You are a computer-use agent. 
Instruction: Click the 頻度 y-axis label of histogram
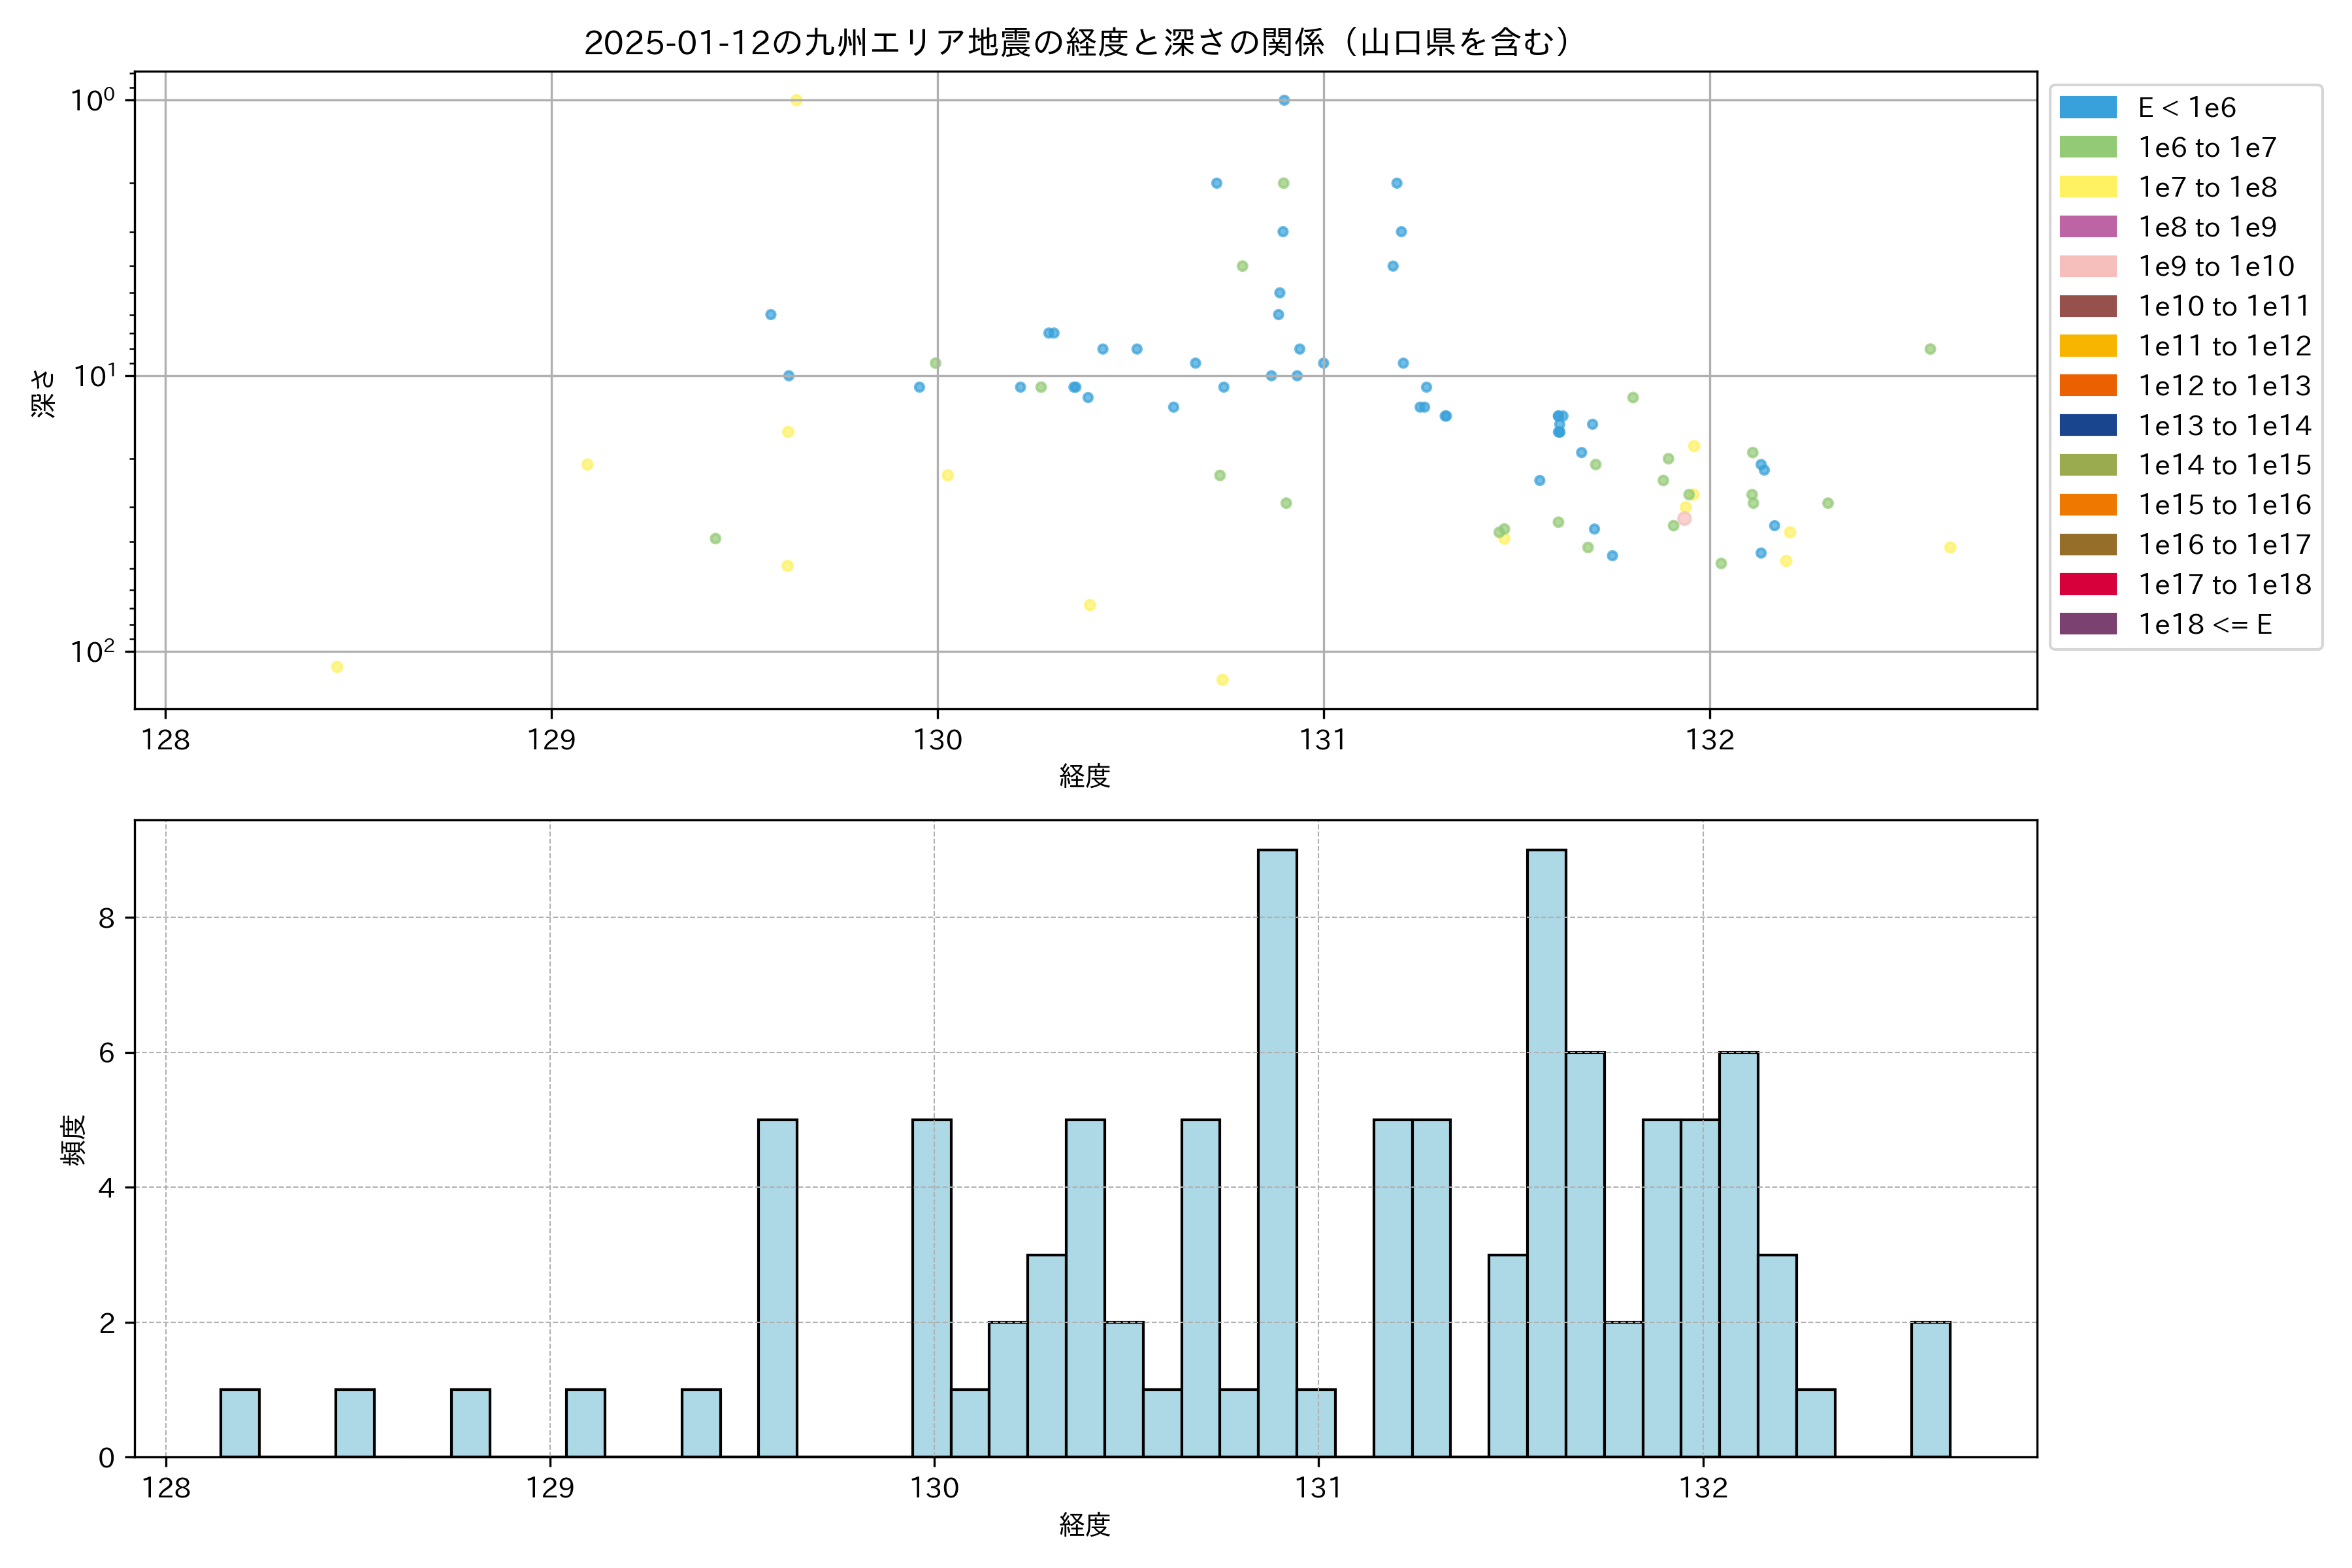pos(74,1140)
